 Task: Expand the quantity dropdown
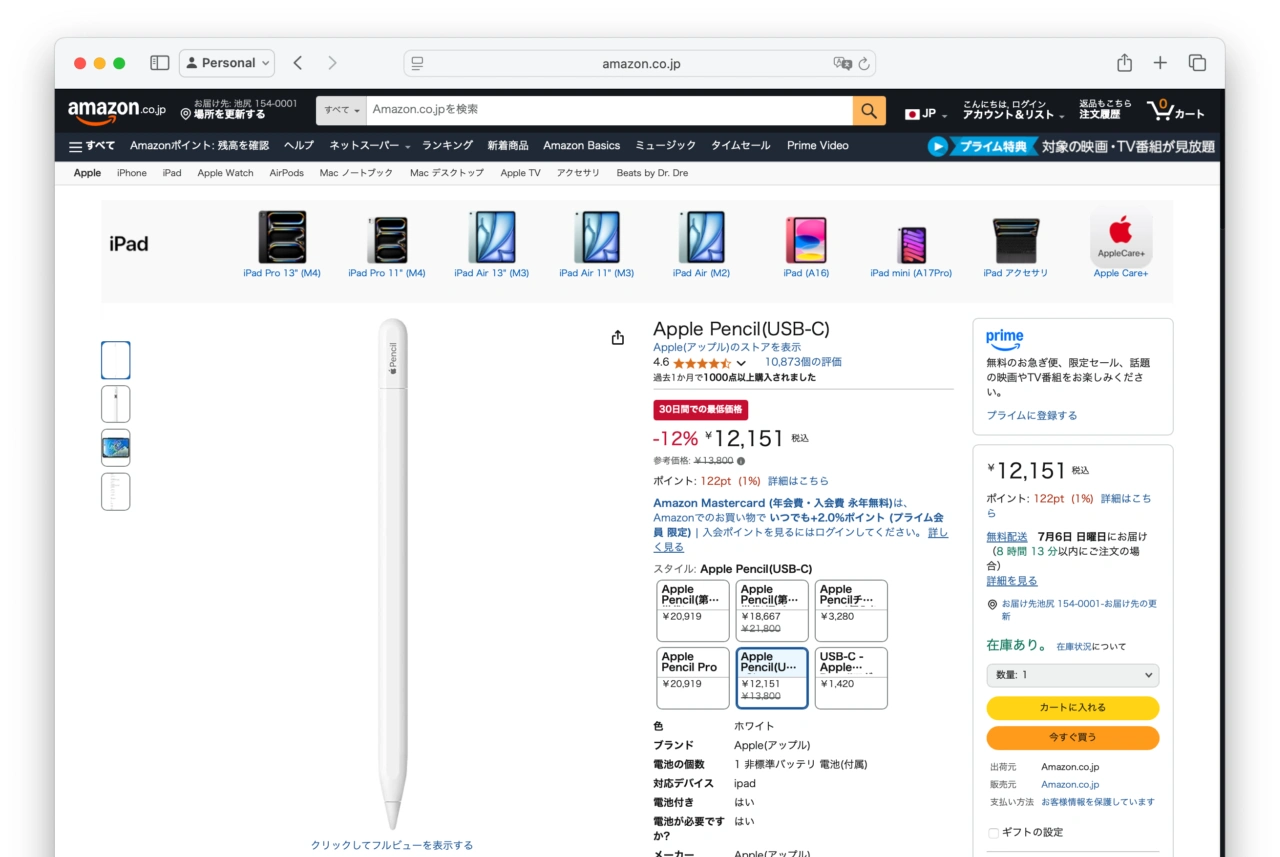(1072, 675)
